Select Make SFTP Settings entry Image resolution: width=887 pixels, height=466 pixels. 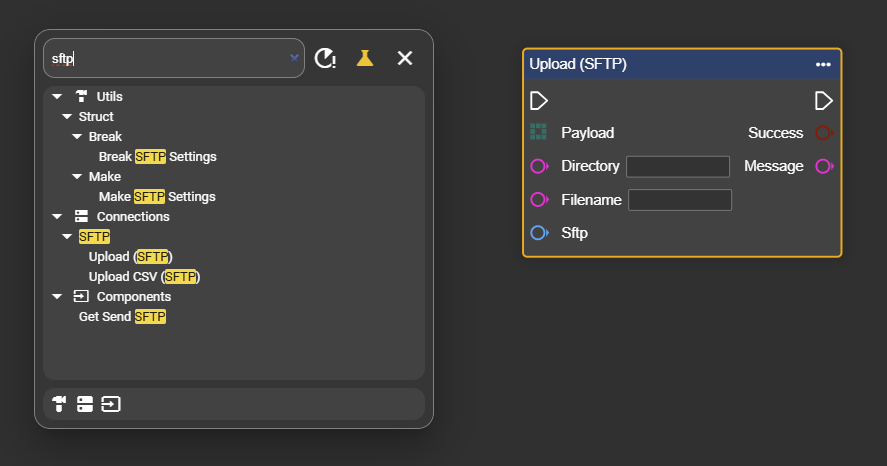click(157, 197)
